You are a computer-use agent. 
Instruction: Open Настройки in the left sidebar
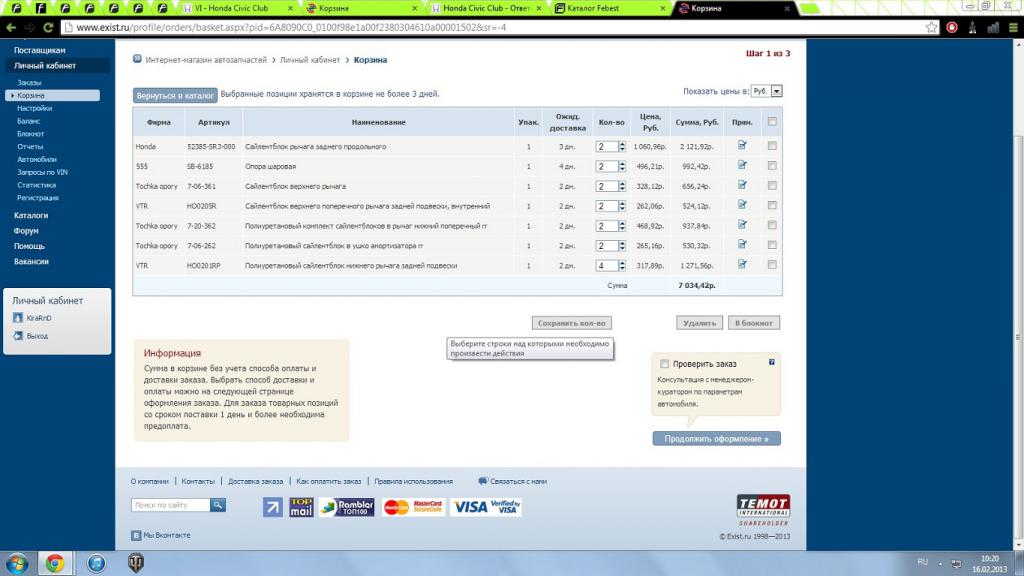[x=35, y=108]
